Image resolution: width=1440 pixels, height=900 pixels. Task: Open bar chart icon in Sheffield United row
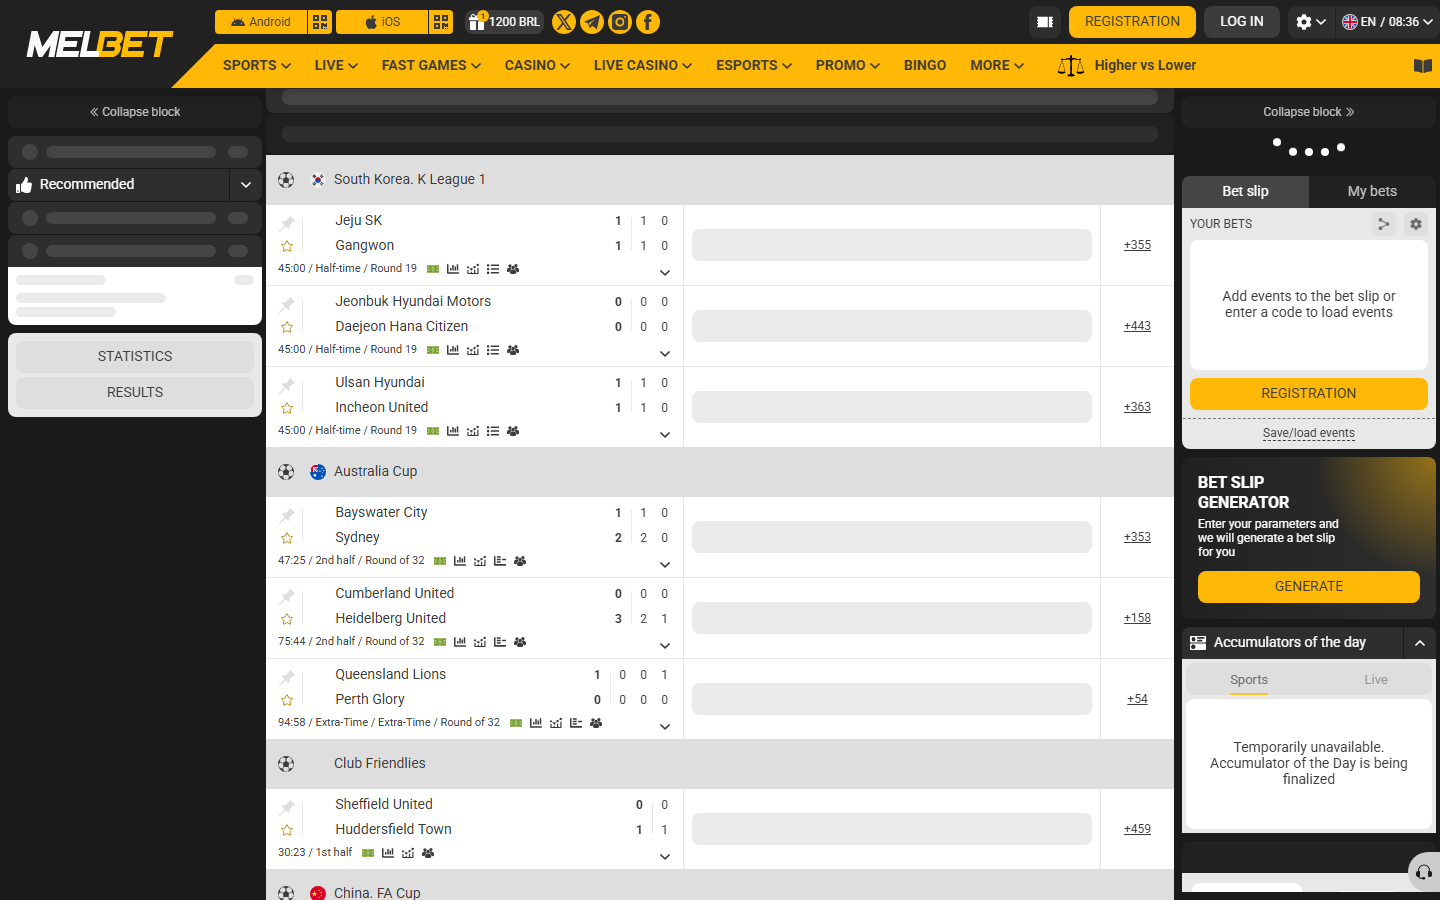(x=388, y=853)
